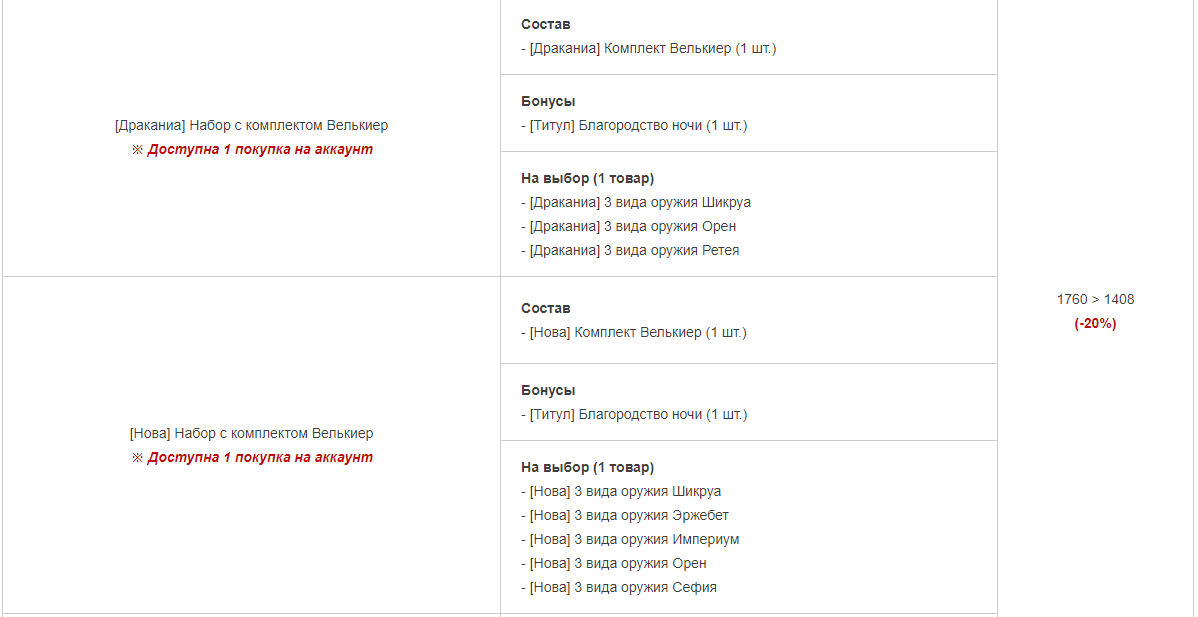1198x617 pixels.
Task: Click [Дракания] 3 вида оружия Шикруа
Action: click(636, 202)
